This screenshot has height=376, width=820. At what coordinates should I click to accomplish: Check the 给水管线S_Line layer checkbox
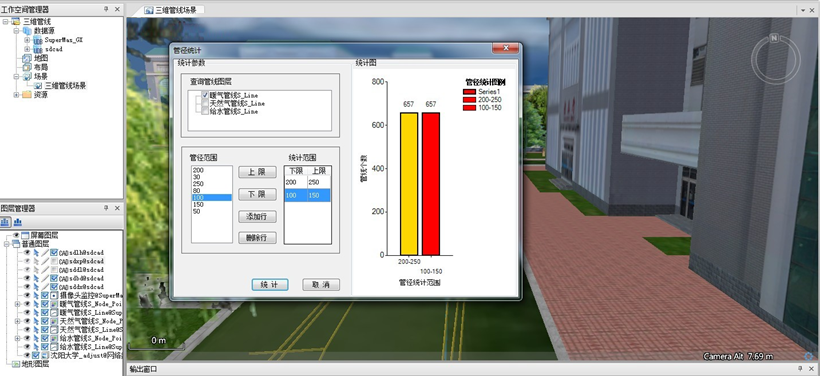[206, 111]
